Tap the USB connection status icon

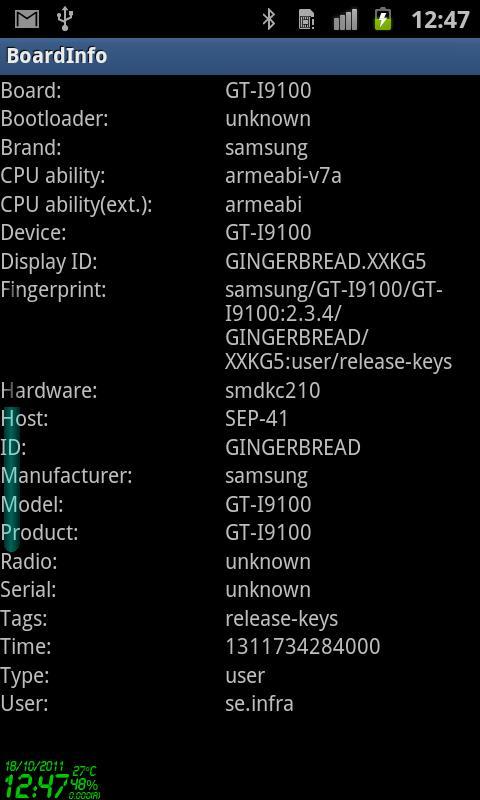(65, 19)
